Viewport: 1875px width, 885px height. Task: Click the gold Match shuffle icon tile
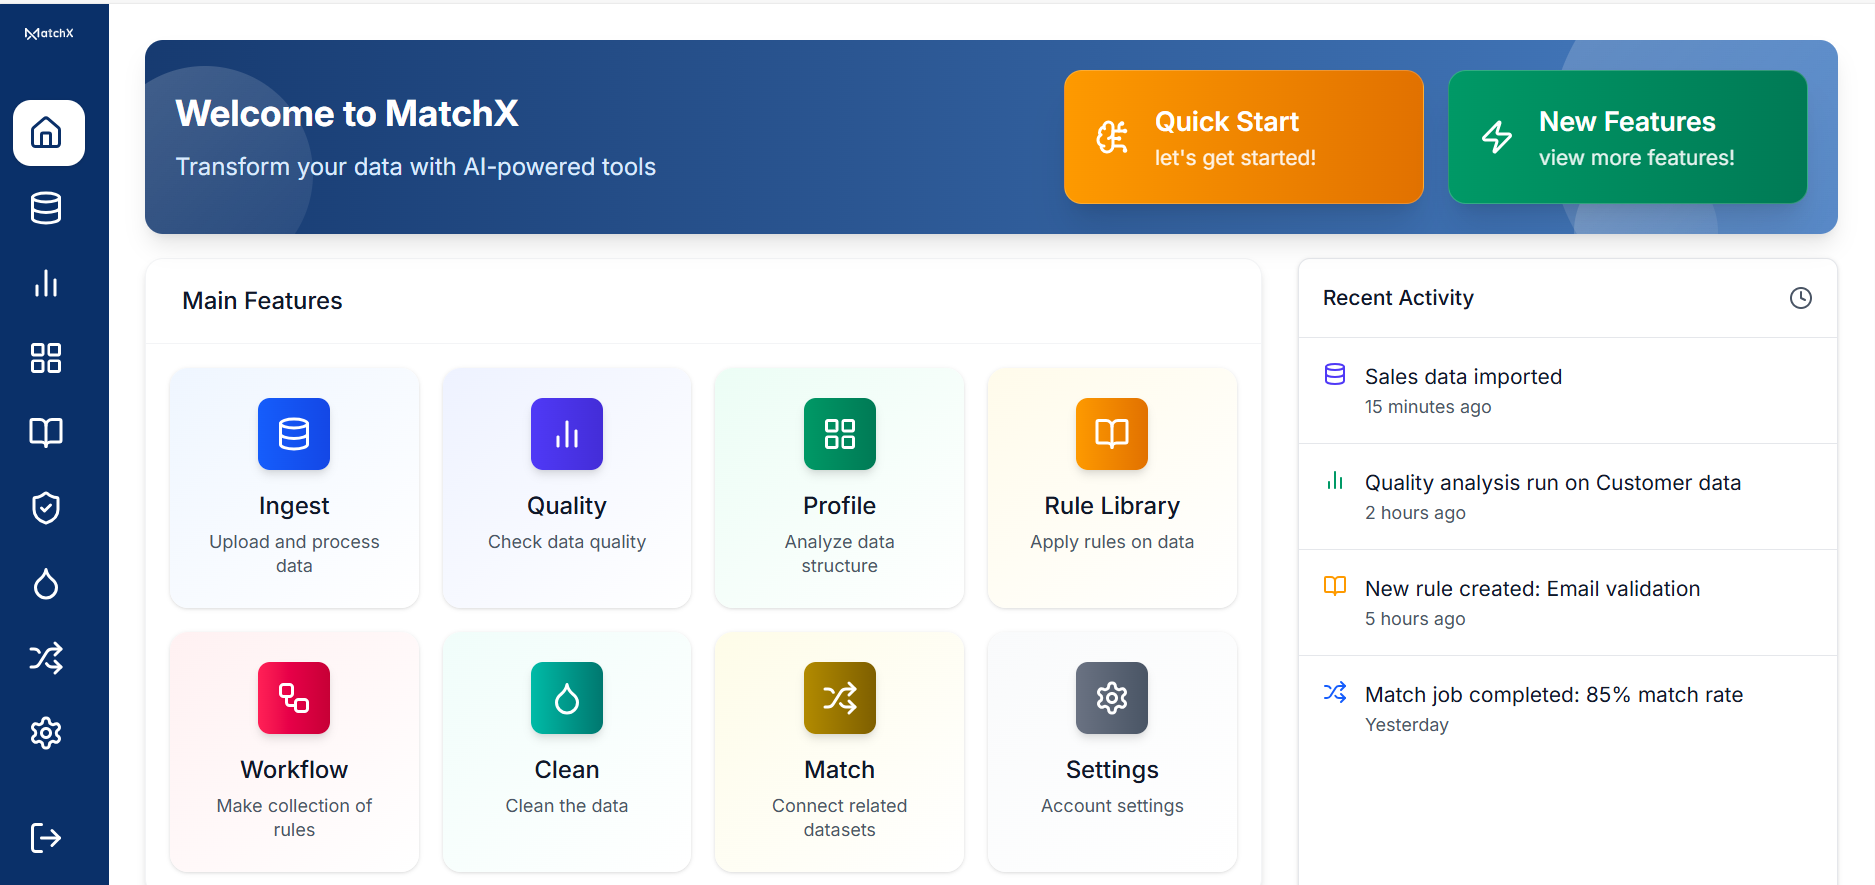coord(840,698)
